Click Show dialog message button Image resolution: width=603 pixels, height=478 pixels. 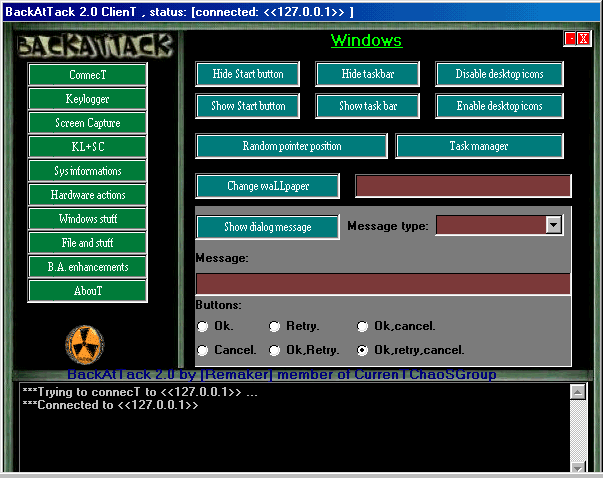(x=267, y=227)
